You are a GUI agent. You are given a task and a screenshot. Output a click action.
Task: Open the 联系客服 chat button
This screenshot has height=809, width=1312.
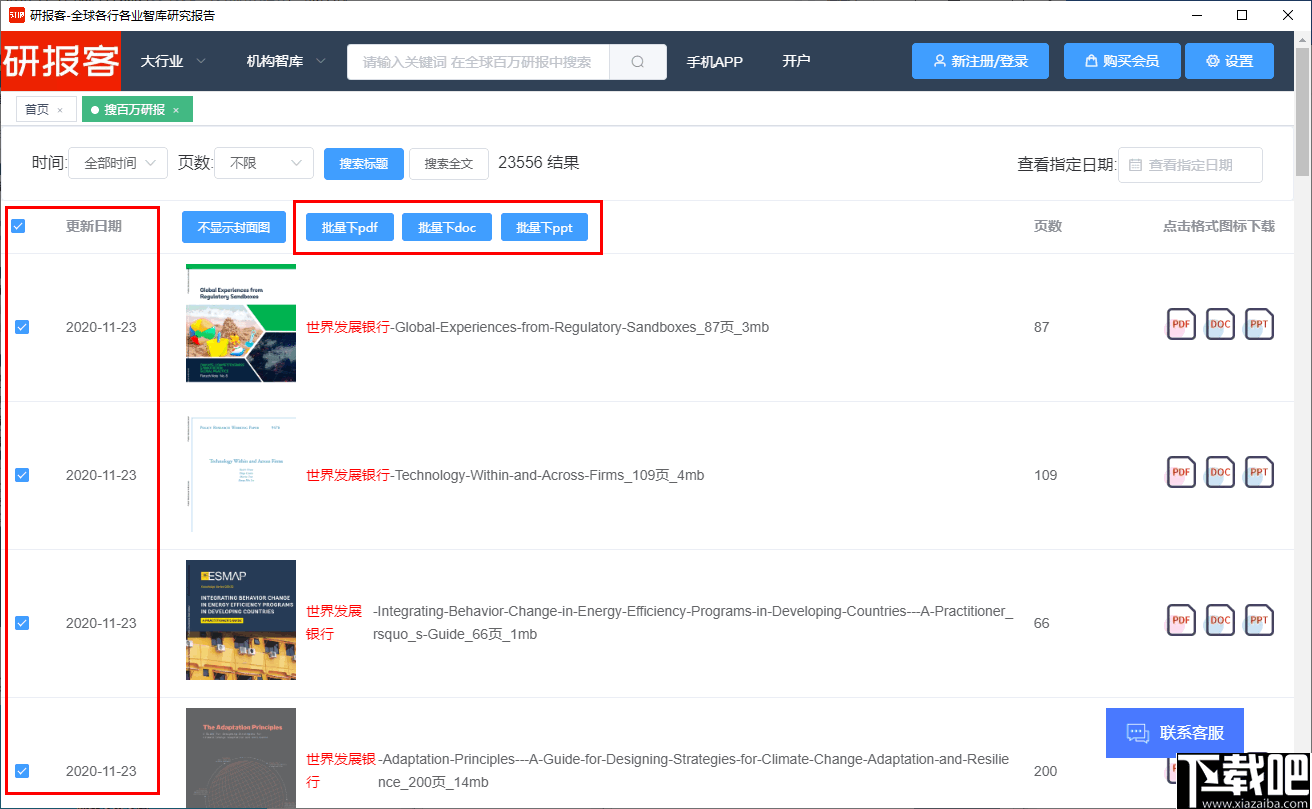[1175, 733]
